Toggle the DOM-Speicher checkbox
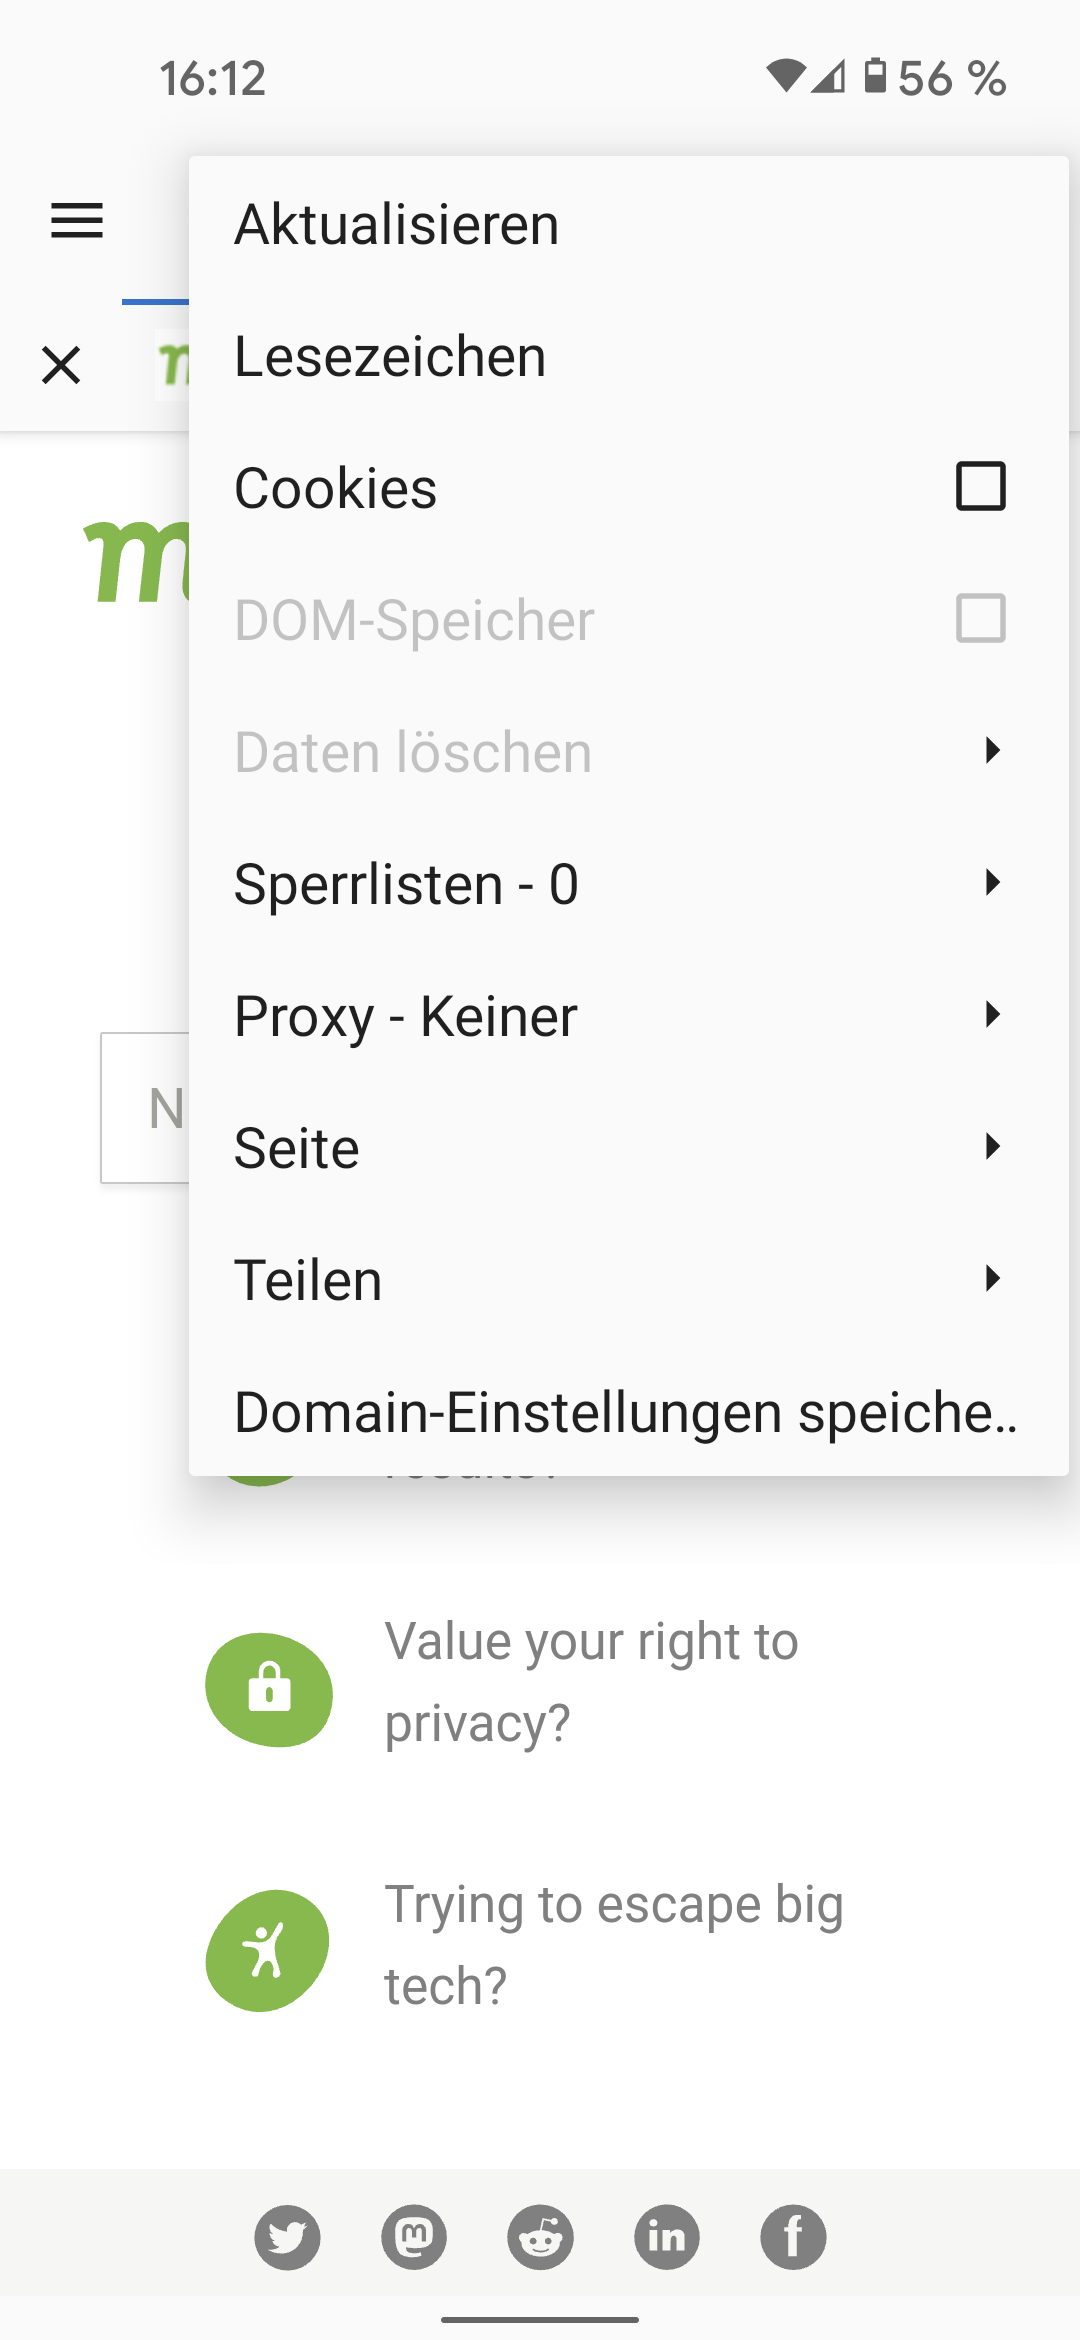Image resolution: width=1080 pixels, height=2340 pixels. pos(980,619)
